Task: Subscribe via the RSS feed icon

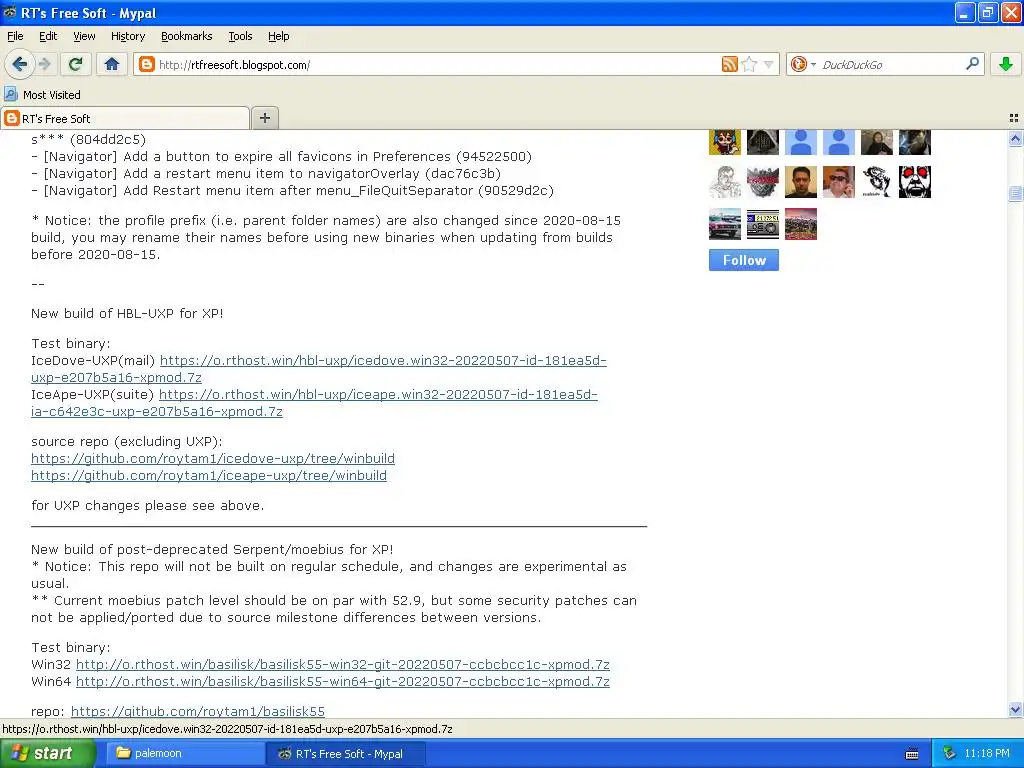Action: [729, 64]
